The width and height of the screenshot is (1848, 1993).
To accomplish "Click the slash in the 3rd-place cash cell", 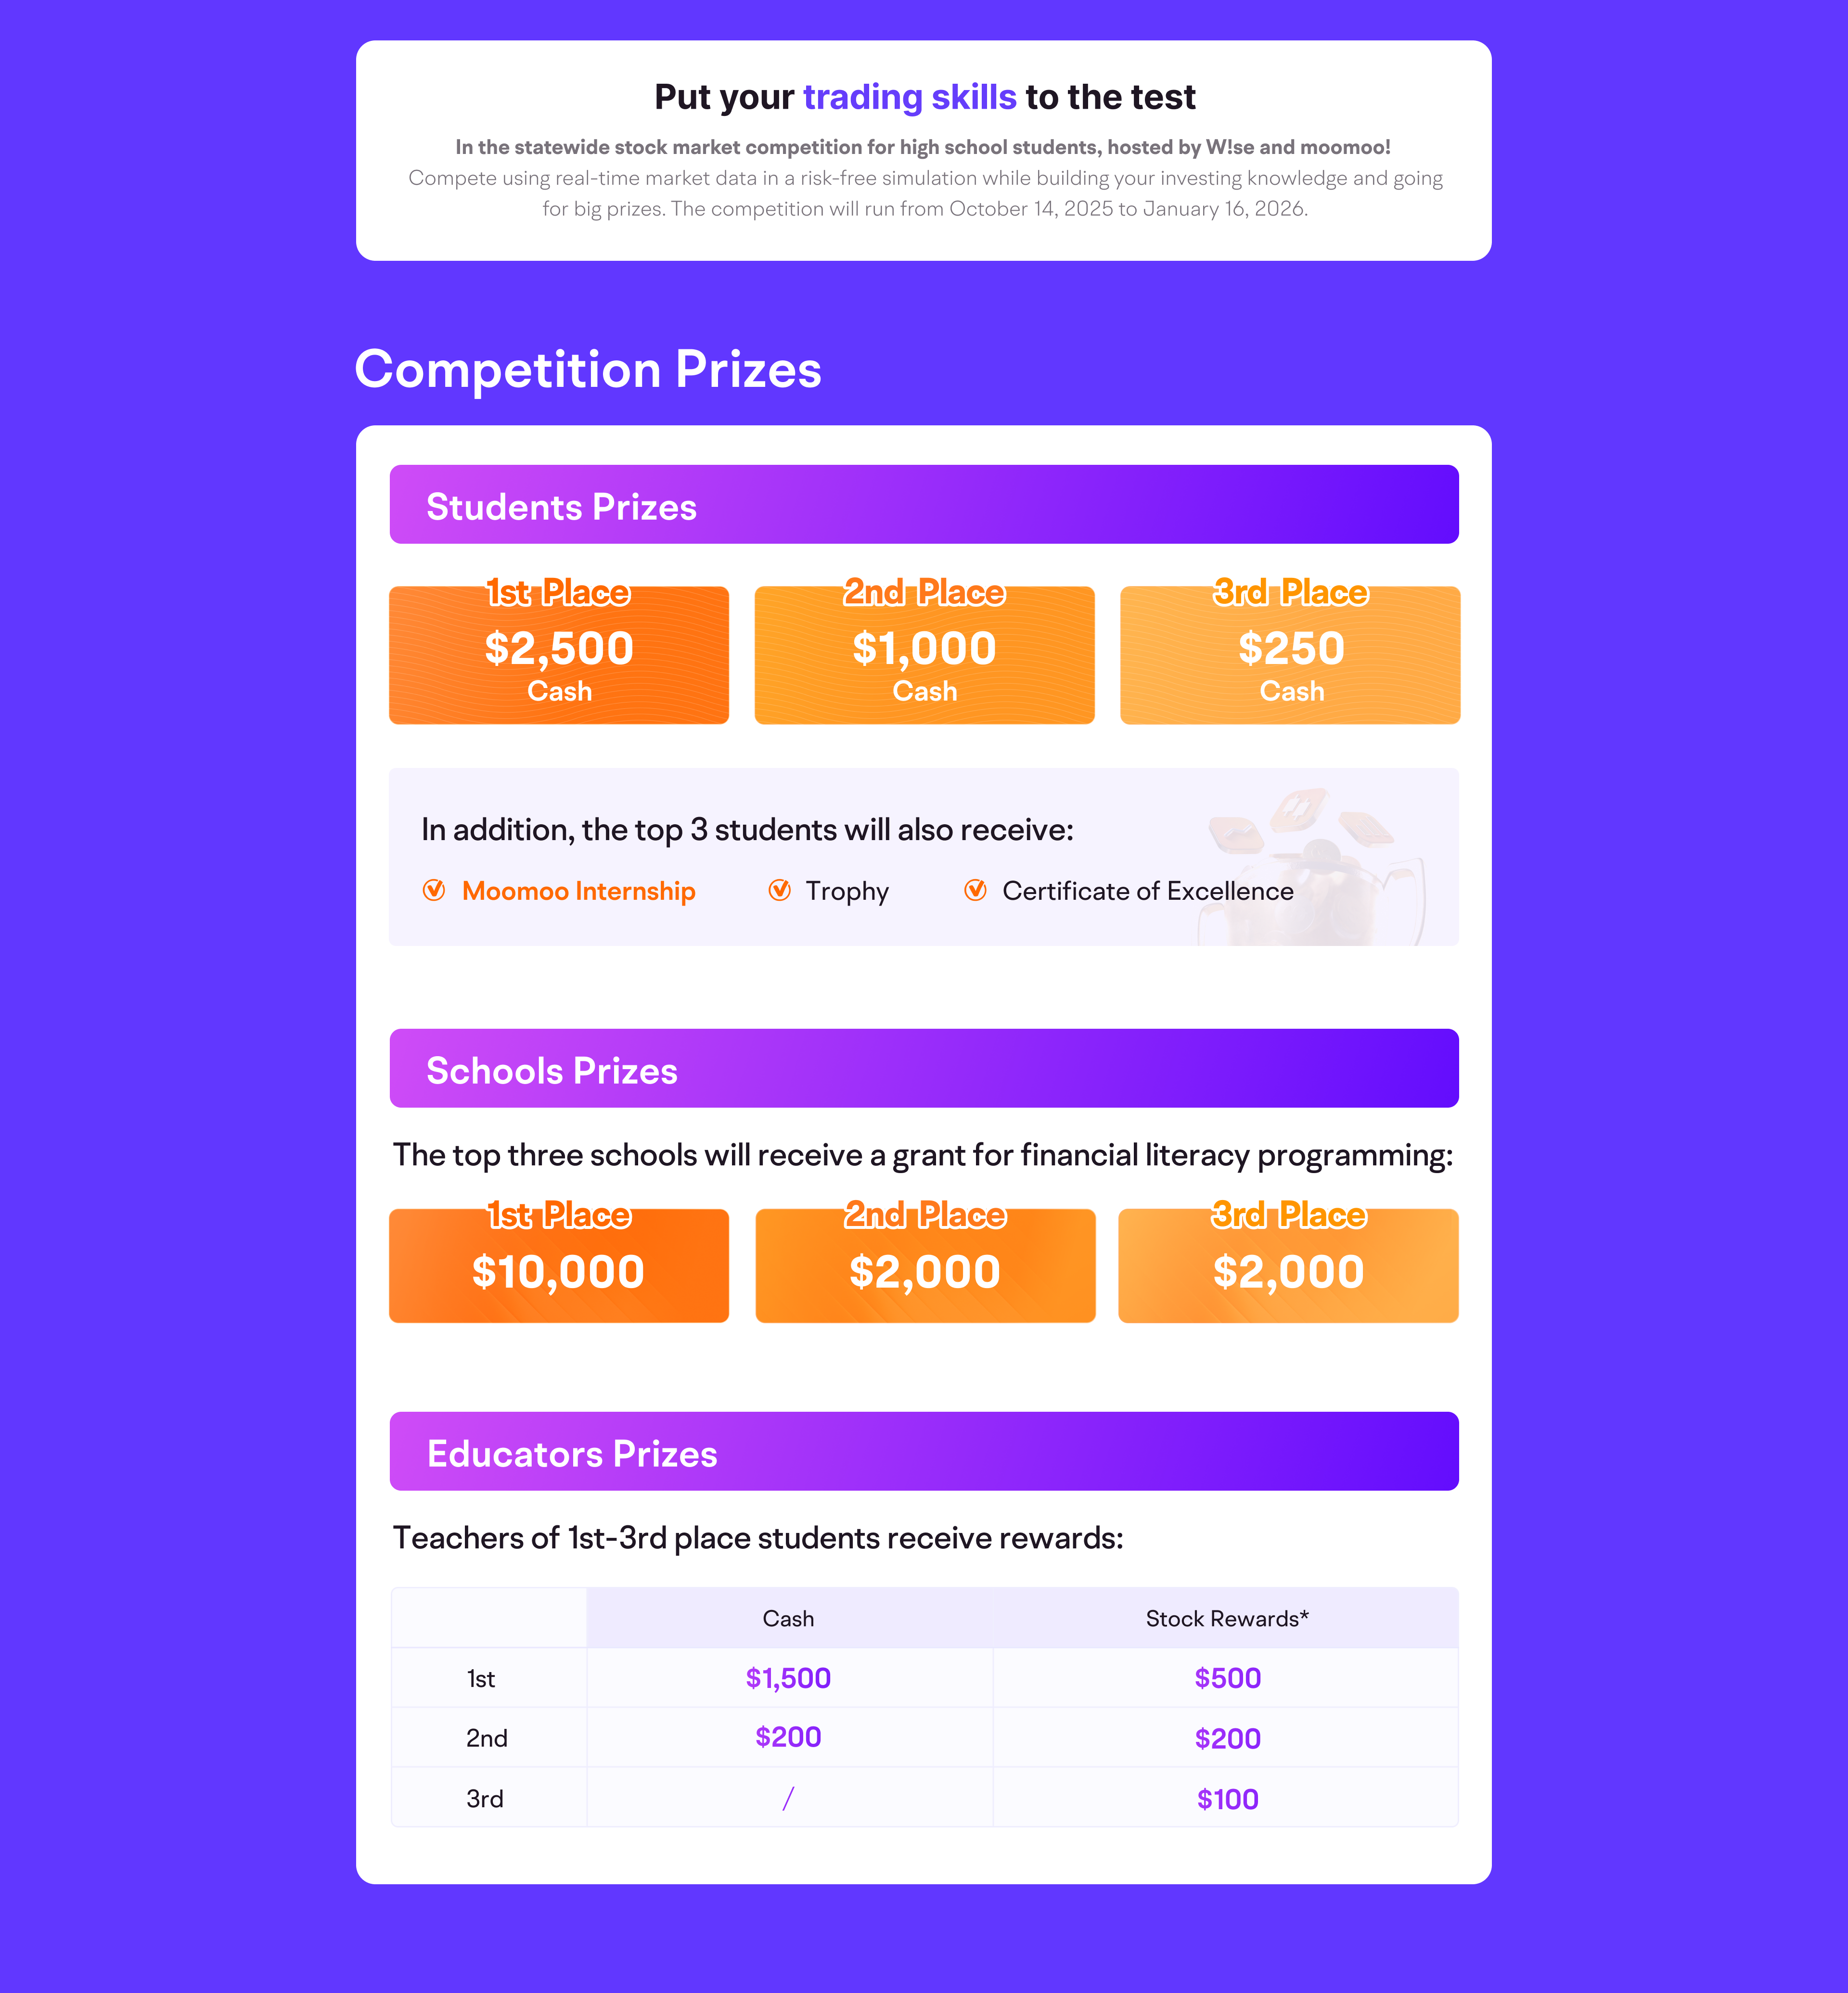I will [788, 1799].
